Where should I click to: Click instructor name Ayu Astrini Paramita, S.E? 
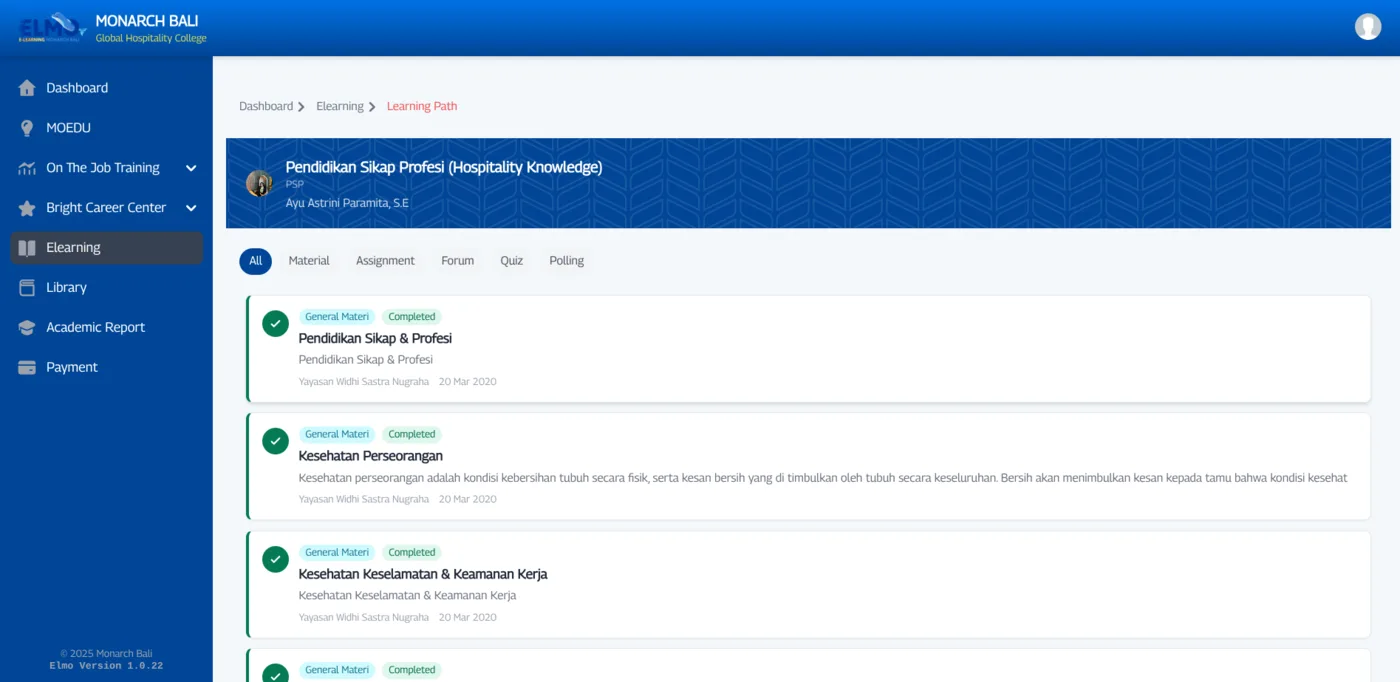click(x=347, y=203)
